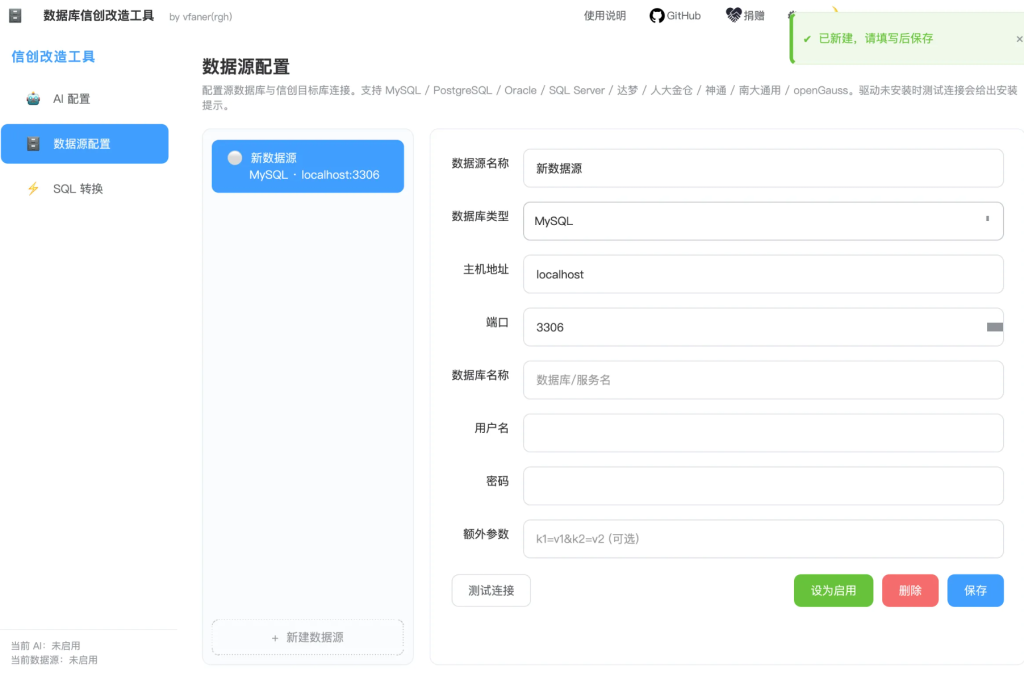The height and width of the screenshot is (675, 1024).
Task: Toggle the status circle on 新数据源 card
Action: pyautogui.click(x=235, y=158)
